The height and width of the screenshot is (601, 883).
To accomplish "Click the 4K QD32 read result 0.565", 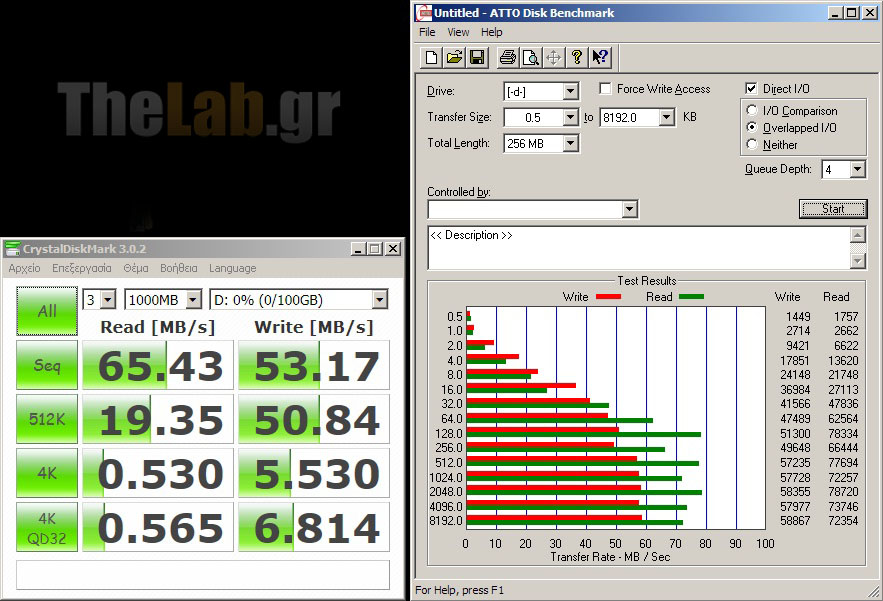I will coord(158,527).
